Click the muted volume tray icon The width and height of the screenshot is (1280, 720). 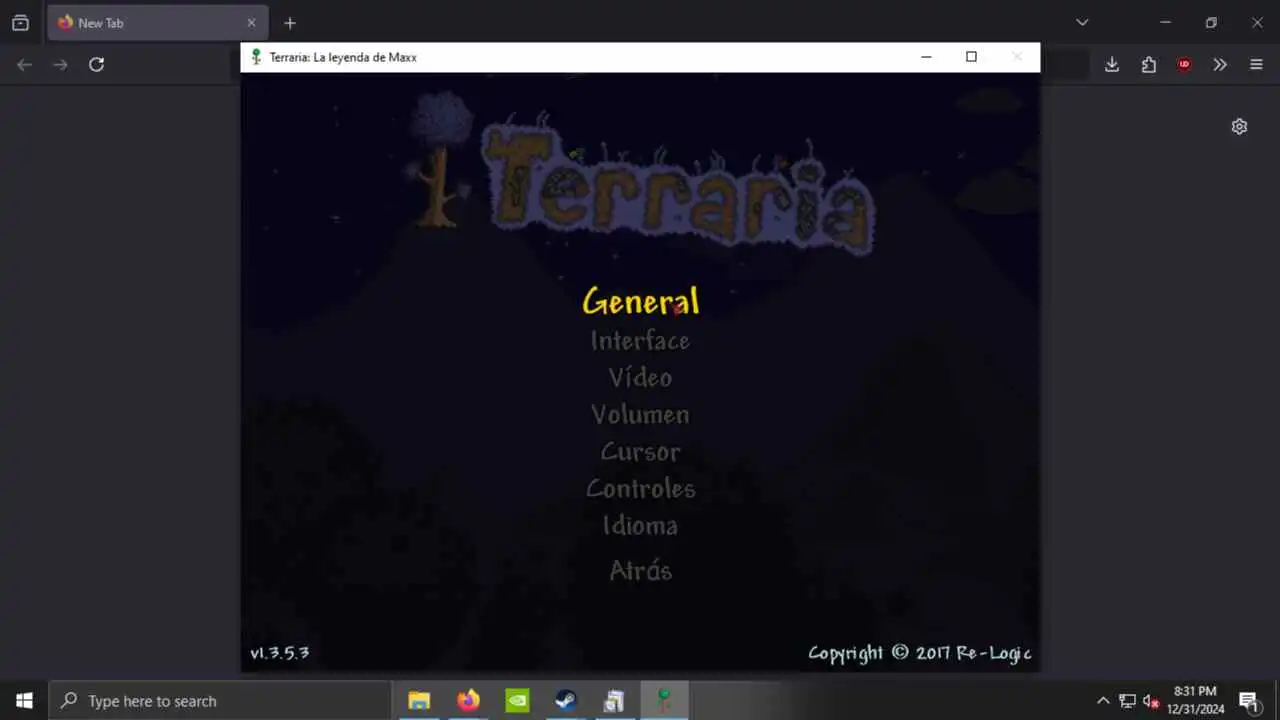click(1151, 701)
